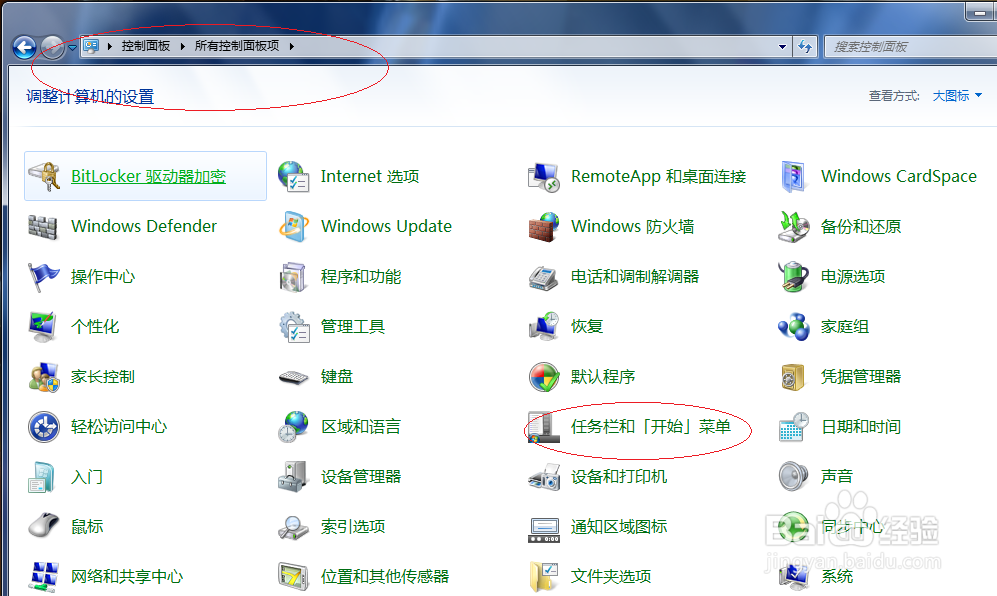Viewport: 997px width, 596px height.
Task: Expand the 大图标 view mode dropdown
Action: point(957,96)
